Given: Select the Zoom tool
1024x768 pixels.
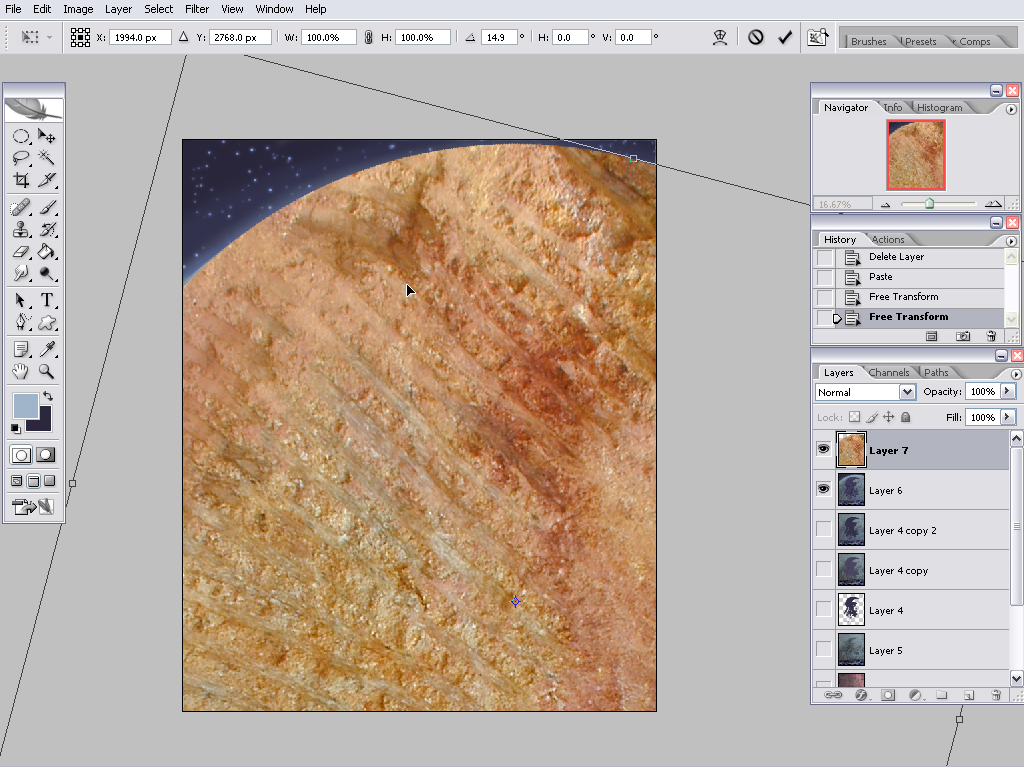Looking at the screenshot, I should [x=46, y=372].
